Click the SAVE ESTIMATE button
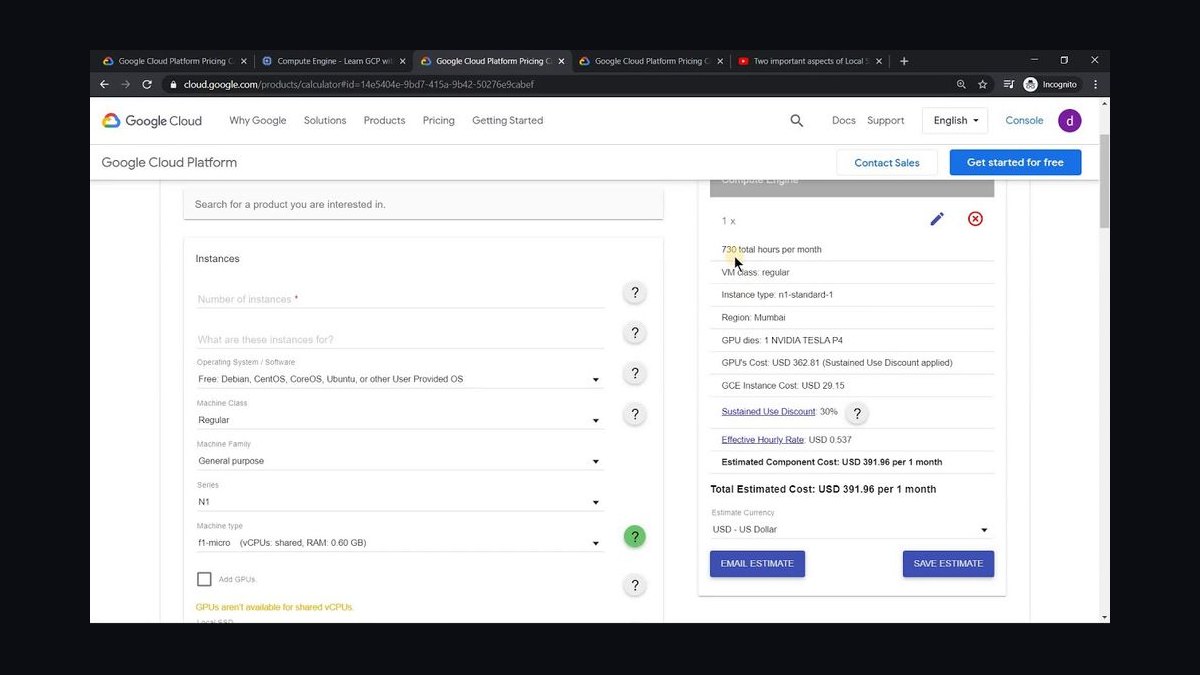 pyautogui.click(x=948, y=564)
